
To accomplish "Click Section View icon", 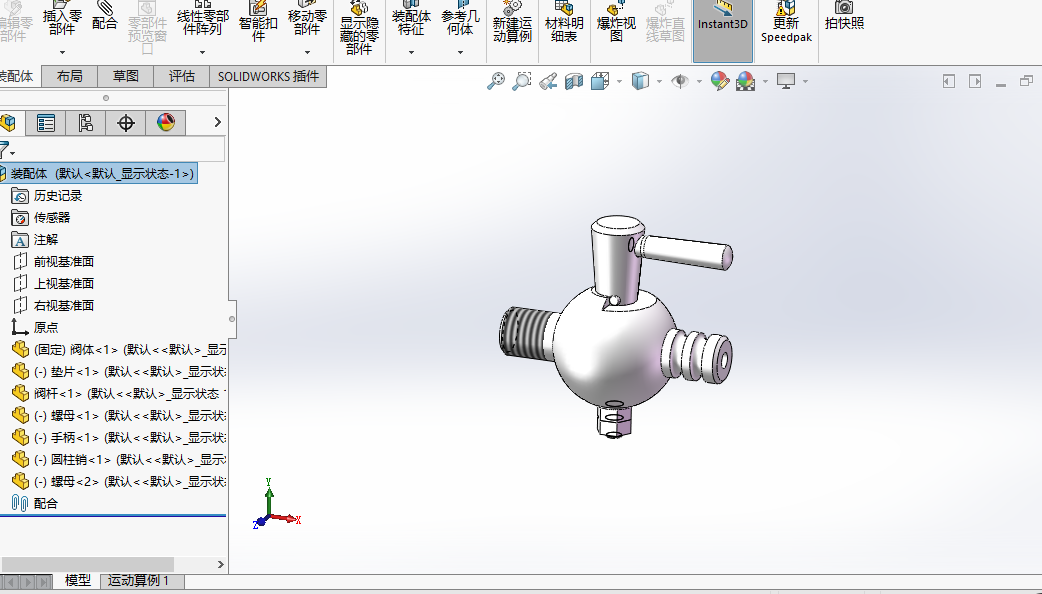I will (x=573, y=81).
